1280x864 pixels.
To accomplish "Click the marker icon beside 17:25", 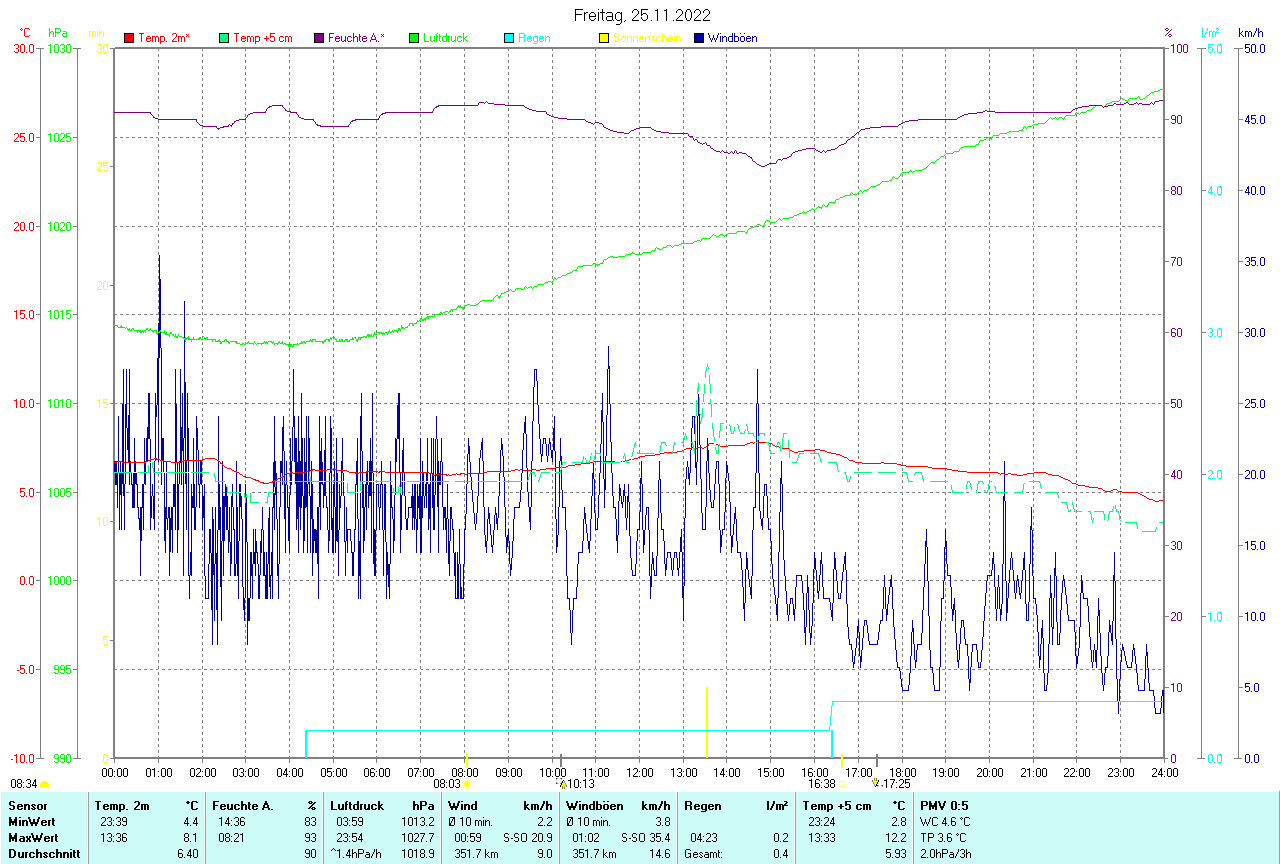I will (x=876, y=784).
